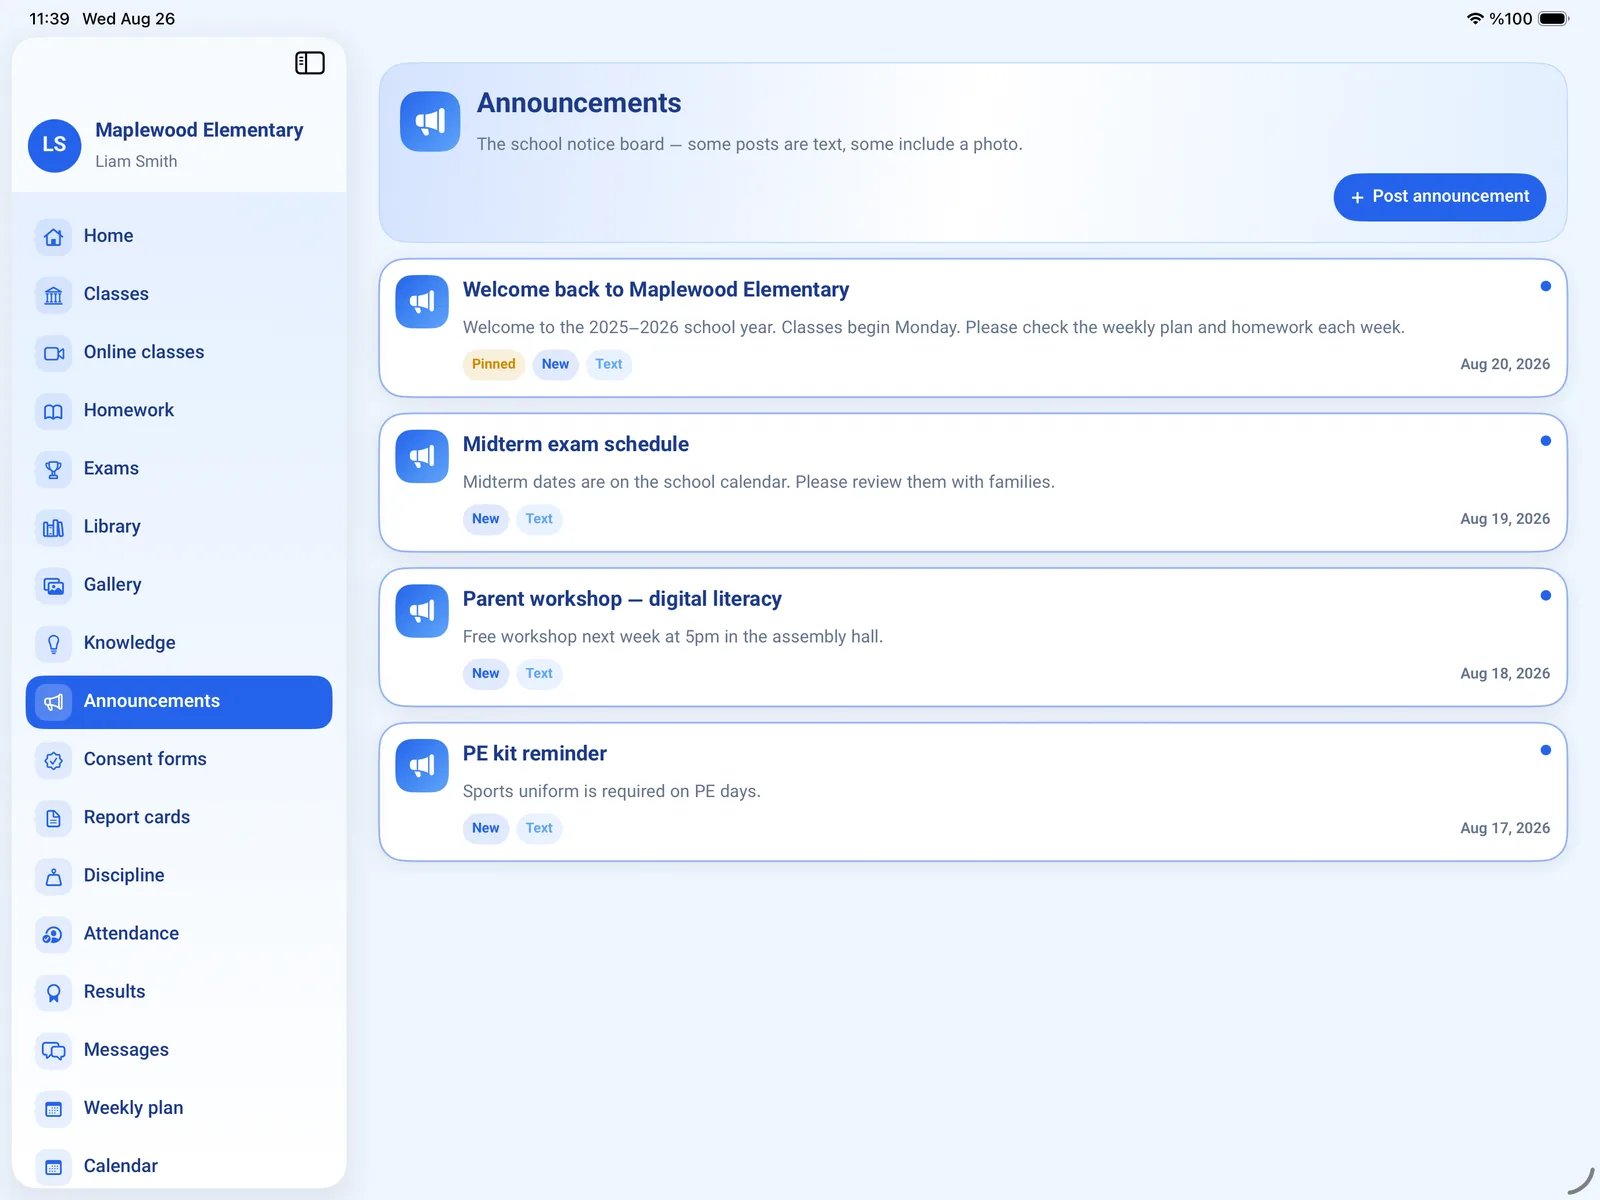The image size is (1600, 1200).
Task: Click the Liam Smith user name
Action: click(x=136, y=162)
